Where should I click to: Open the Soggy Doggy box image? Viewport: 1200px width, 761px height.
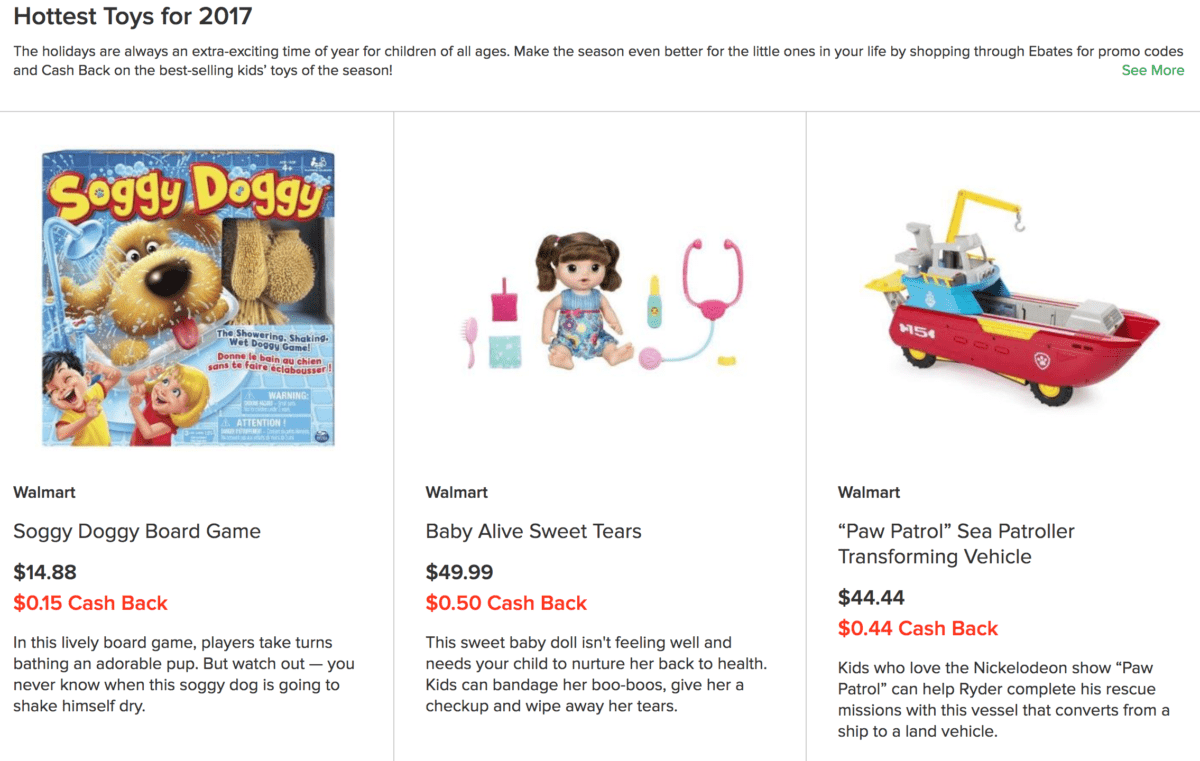(x=188, y=297)
